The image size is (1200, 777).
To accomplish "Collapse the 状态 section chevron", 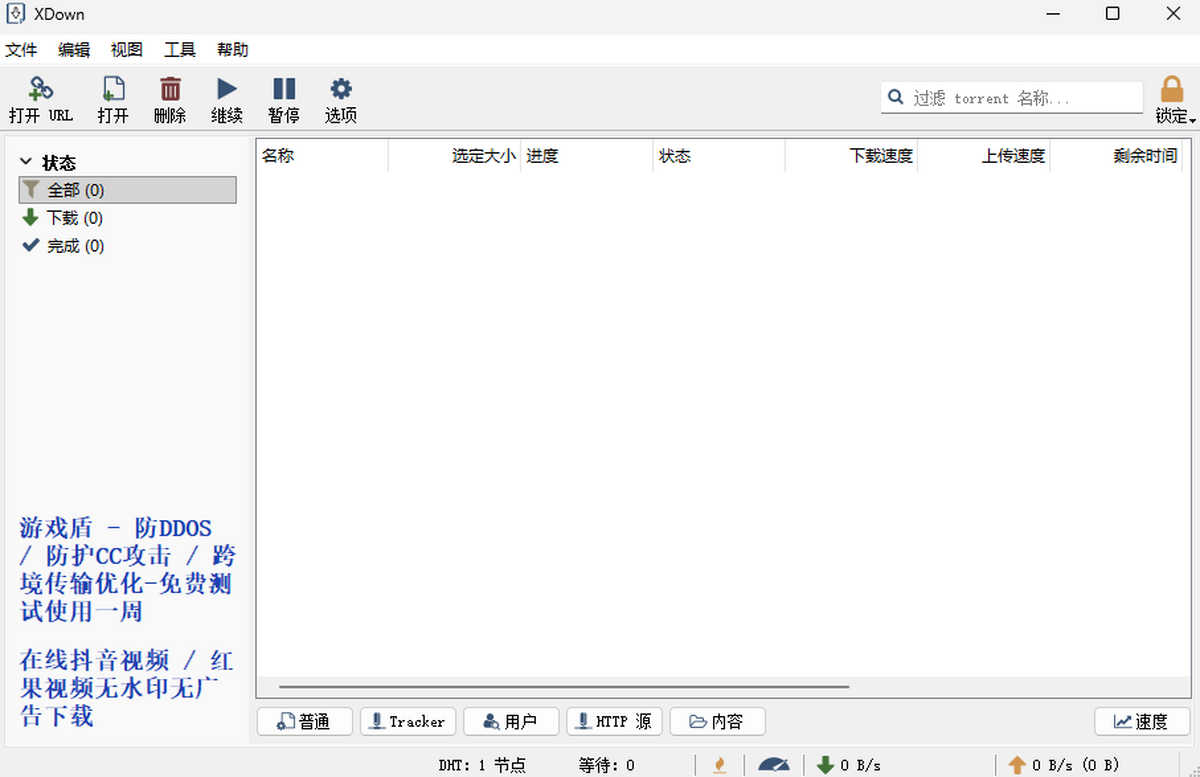I will 27,162.
